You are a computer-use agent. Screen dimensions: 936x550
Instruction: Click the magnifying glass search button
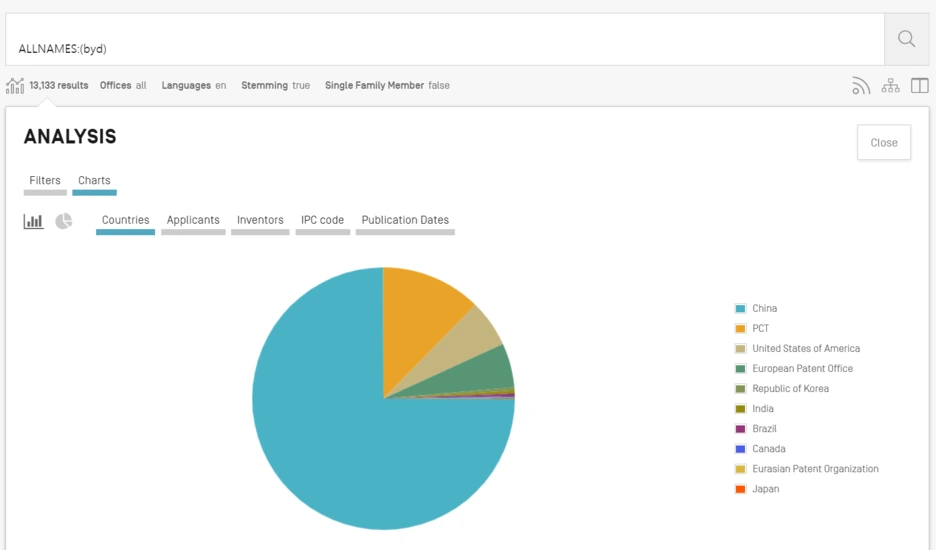coord(906,39)
